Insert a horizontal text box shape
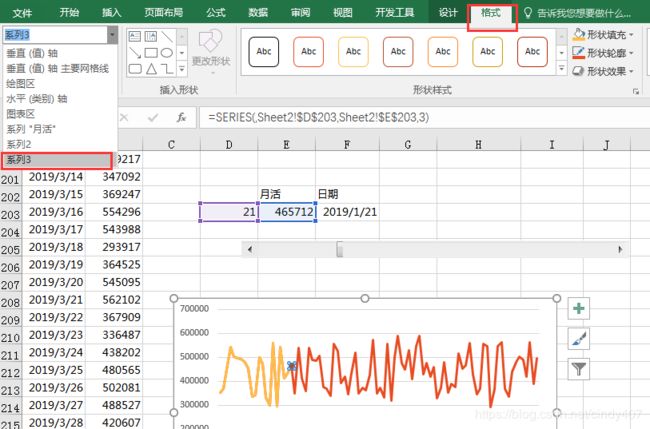 135,36
